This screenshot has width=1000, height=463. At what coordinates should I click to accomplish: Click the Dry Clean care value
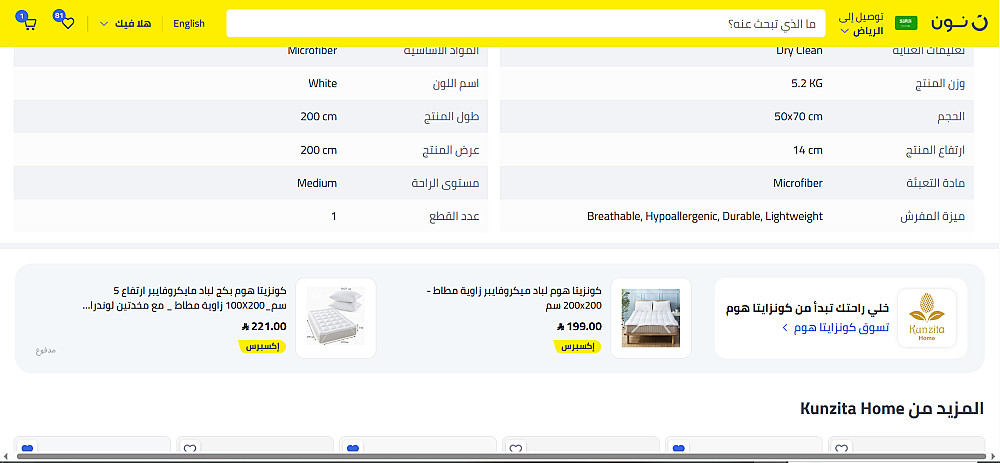(799, 50)
